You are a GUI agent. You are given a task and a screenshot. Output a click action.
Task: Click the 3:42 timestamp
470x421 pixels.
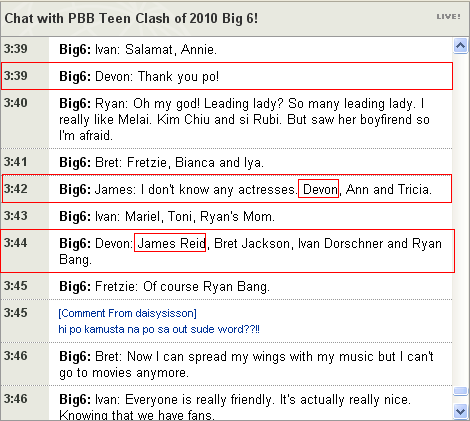tap(16, 189)
